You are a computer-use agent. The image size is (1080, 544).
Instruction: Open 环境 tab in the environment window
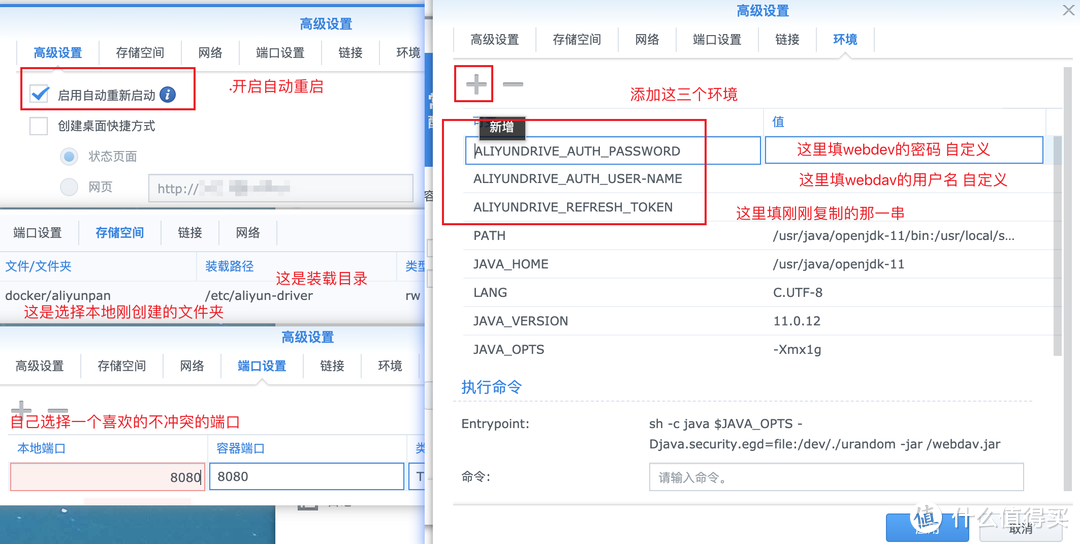coord(845,40)
